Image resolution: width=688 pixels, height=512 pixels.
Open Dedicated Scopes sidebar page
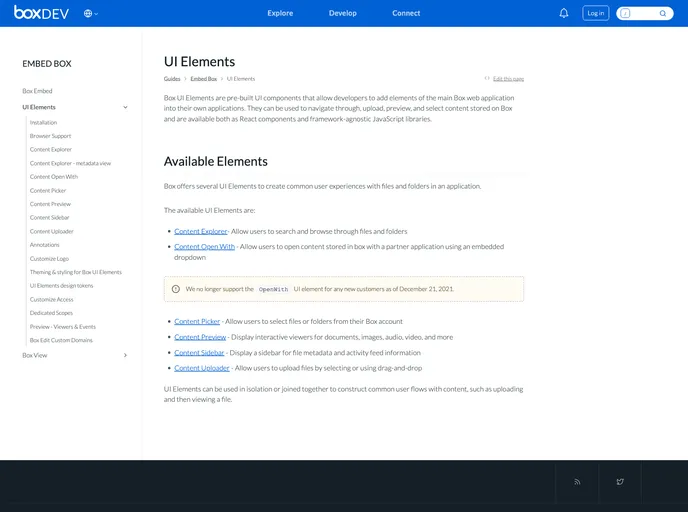[51, 313]
